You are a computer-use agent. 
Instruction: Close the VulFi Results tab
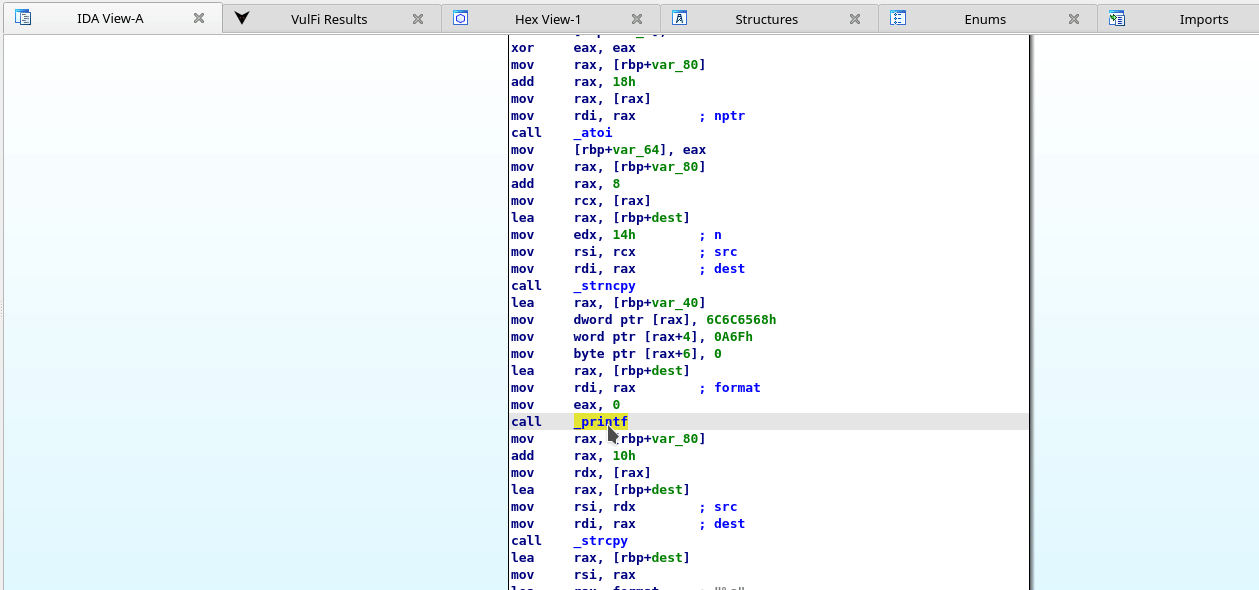(418, 19)
